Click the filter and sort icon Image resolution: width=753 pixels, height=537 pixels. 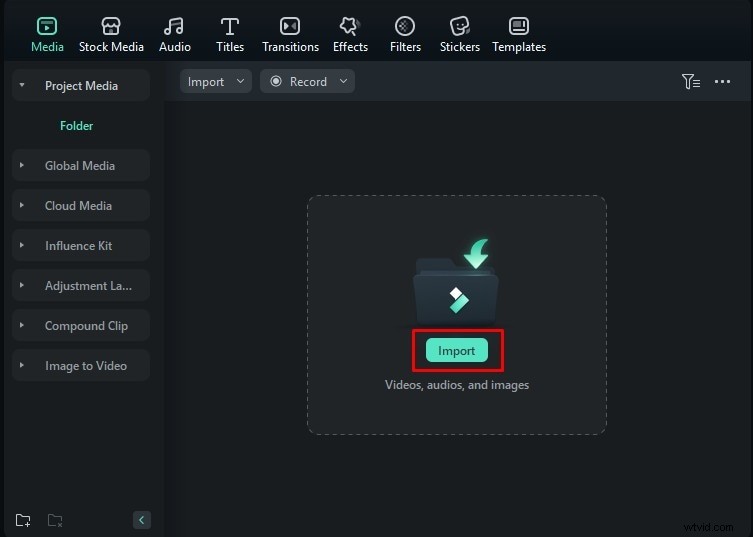[690, 82]
